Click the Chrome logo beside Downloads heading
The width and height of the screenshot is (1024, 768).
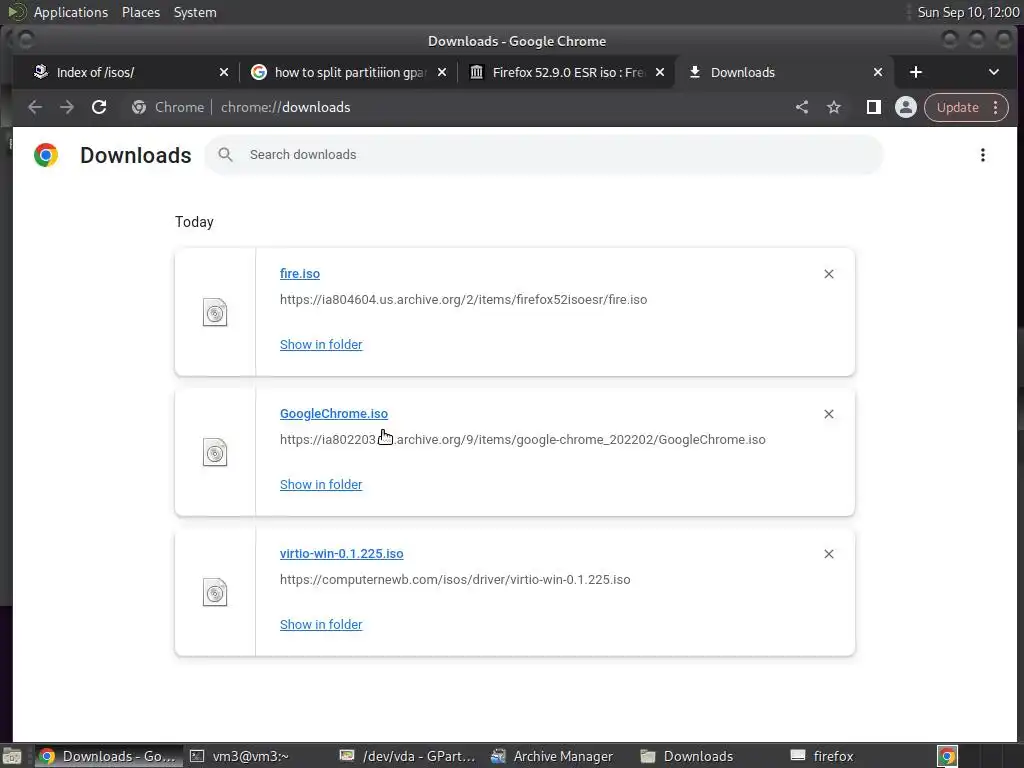tap(46, 155)
